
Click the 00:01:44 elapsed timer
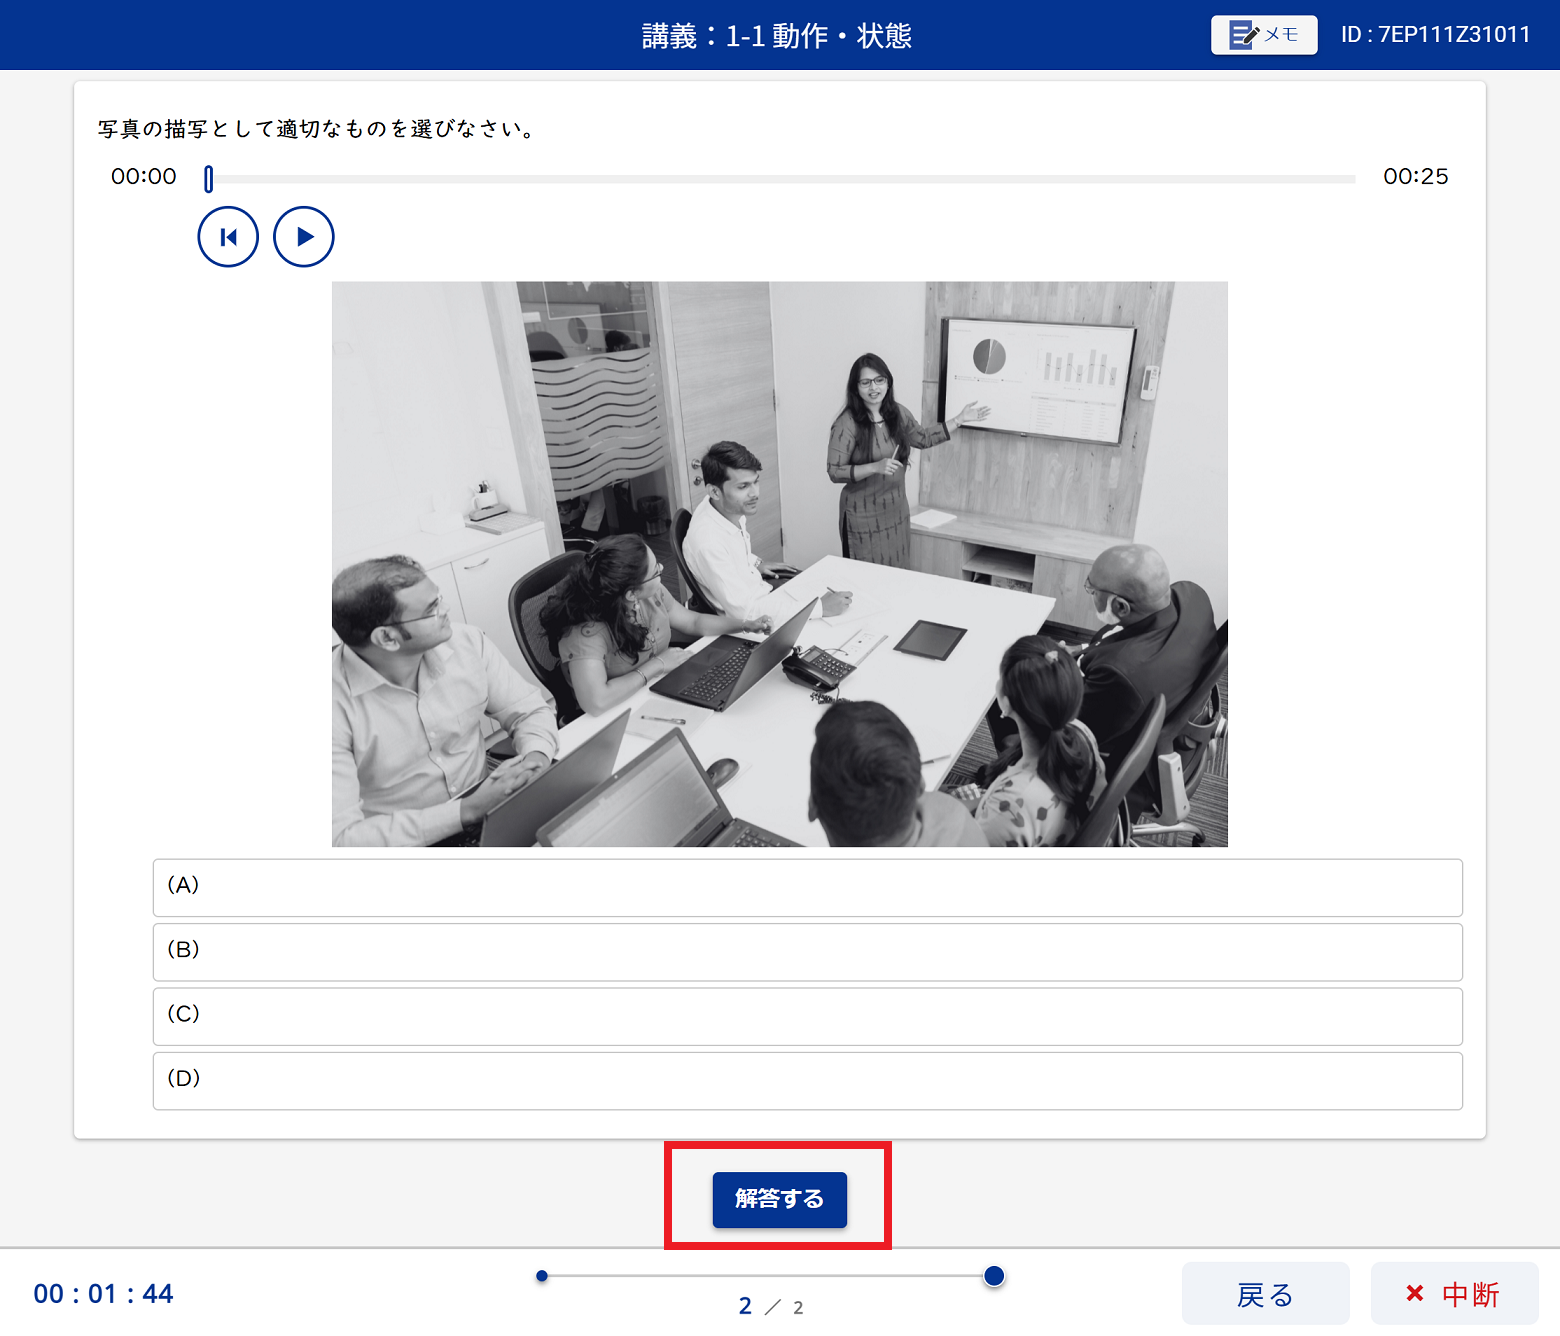point(103,1294)
